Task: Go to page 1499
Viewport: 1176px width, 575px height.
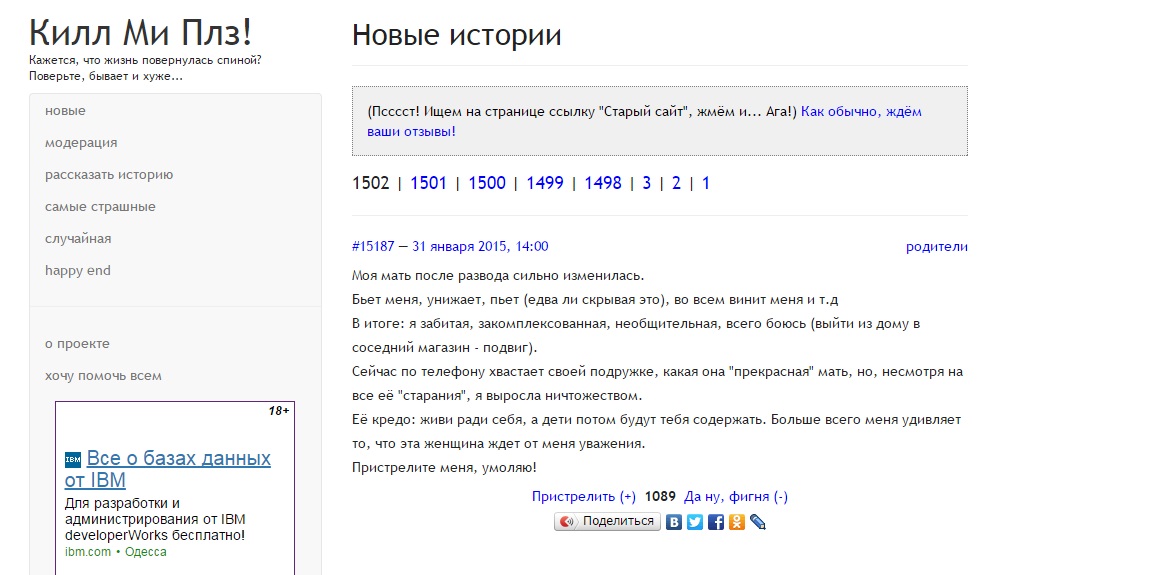Action: (544, 183)
